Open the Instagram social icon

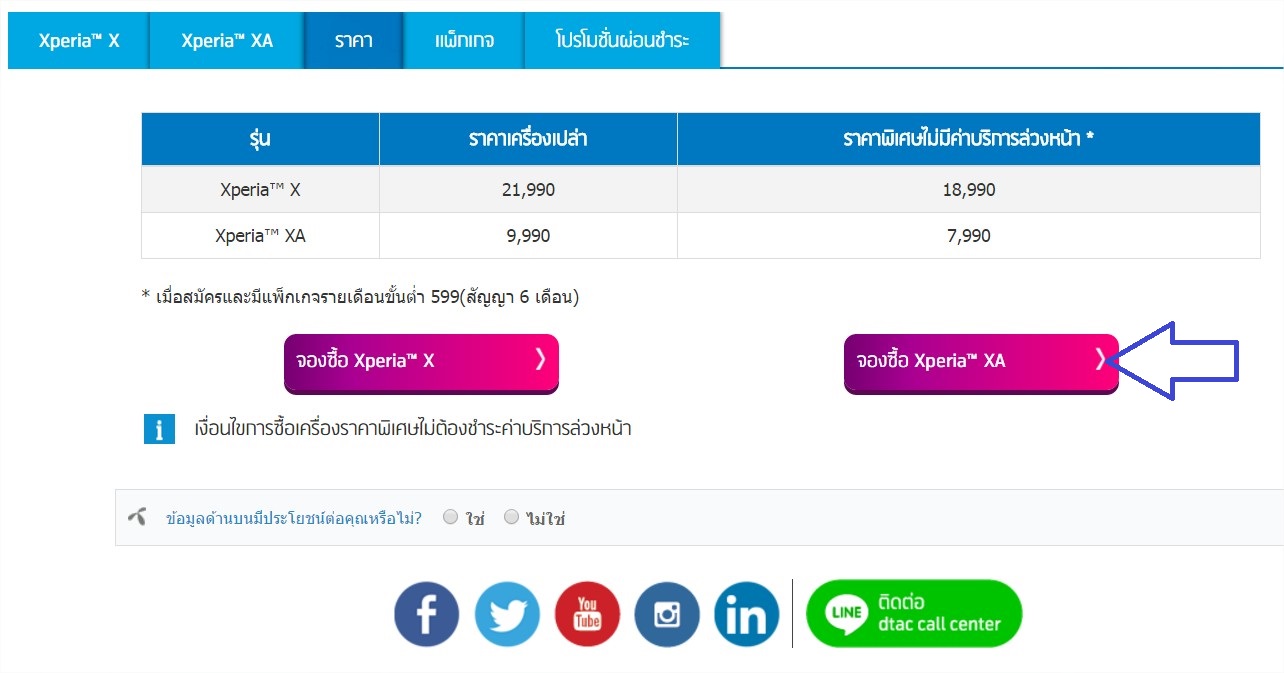coord(667,614)
